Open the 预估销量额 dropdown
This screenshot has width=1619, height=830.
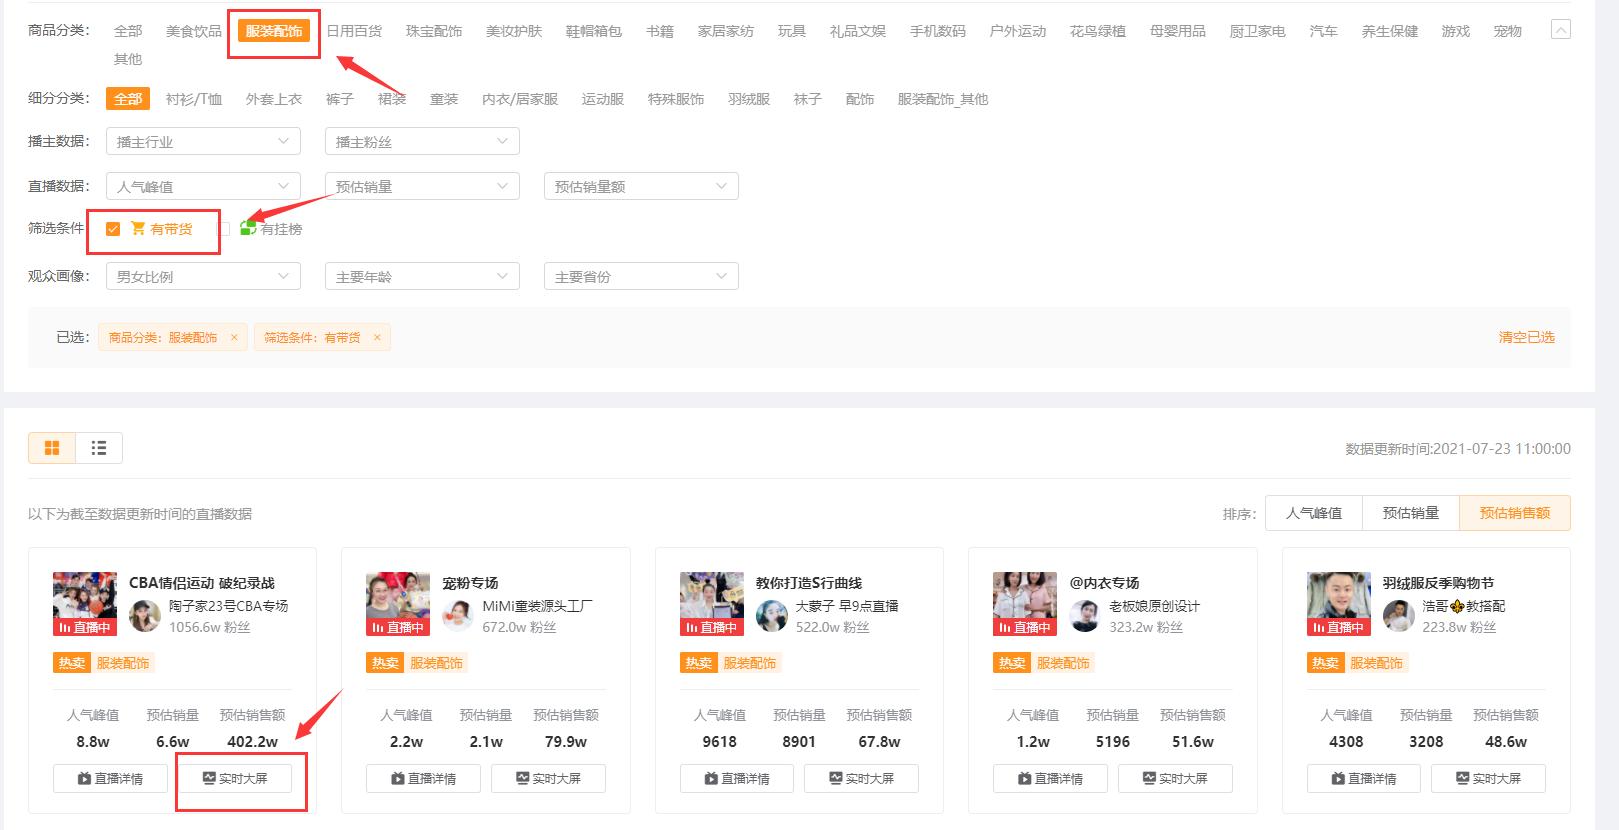pyautogui.click(x=641, y=186)
